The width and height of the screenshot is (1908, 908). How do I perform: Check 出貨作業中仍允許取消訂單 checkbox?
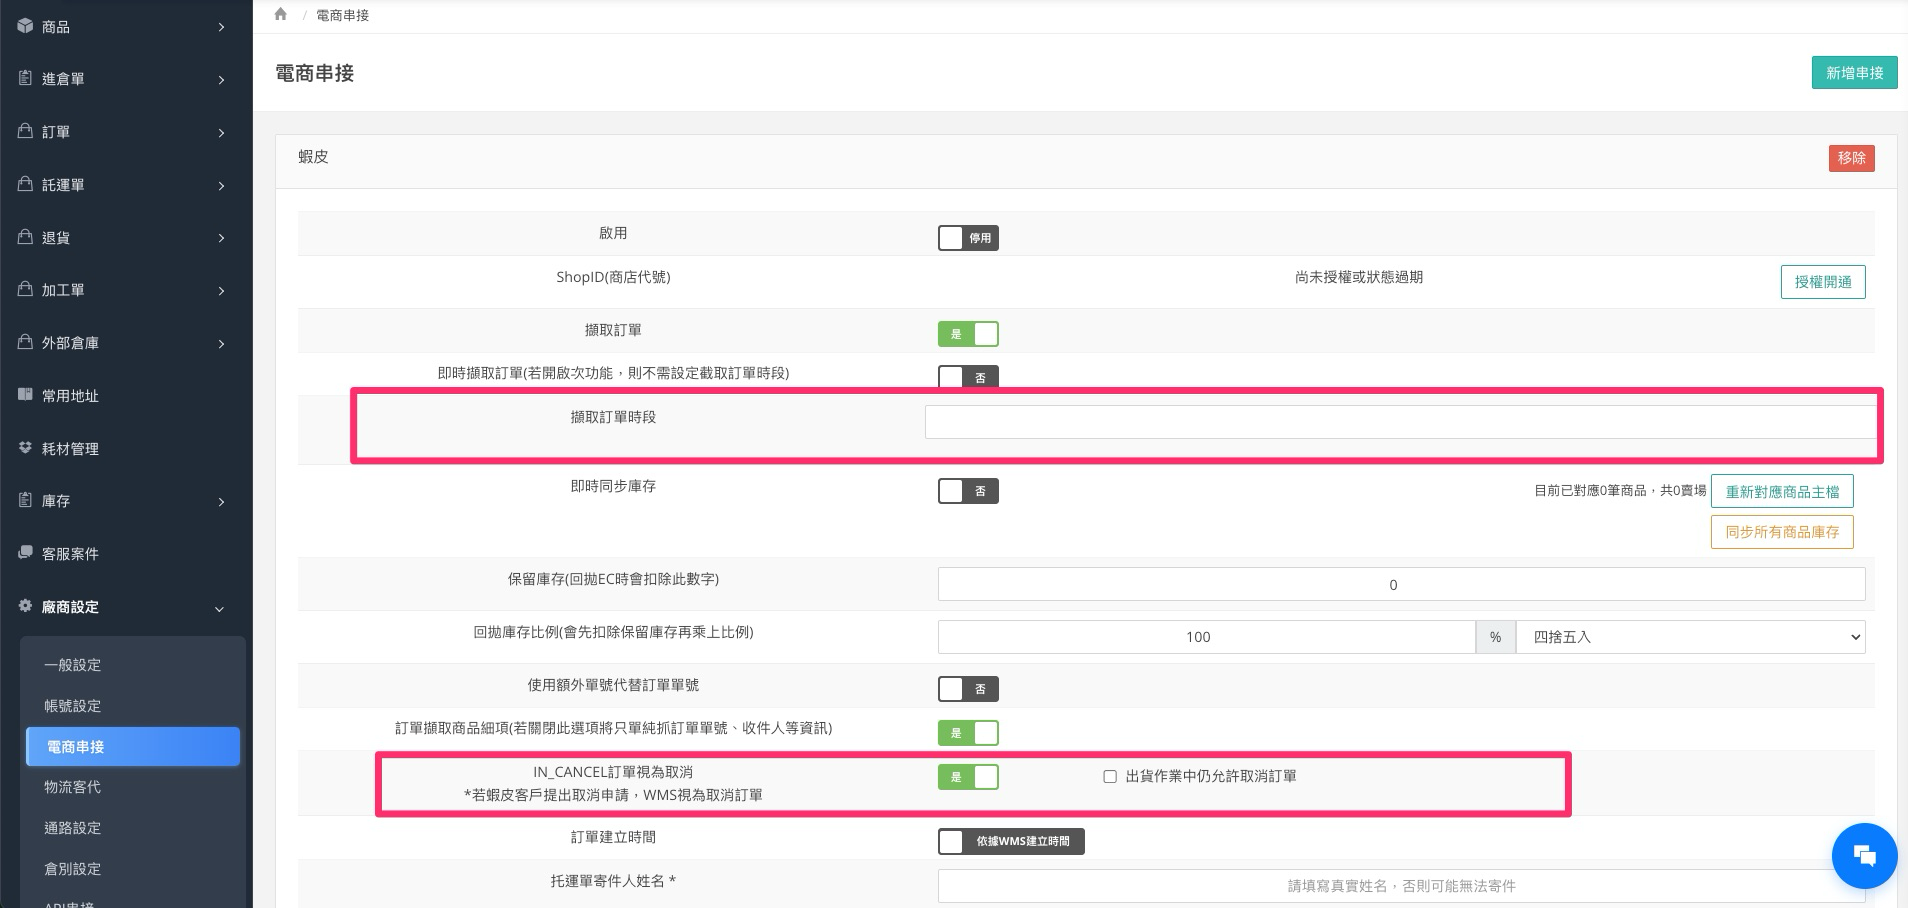(1110, 776)
